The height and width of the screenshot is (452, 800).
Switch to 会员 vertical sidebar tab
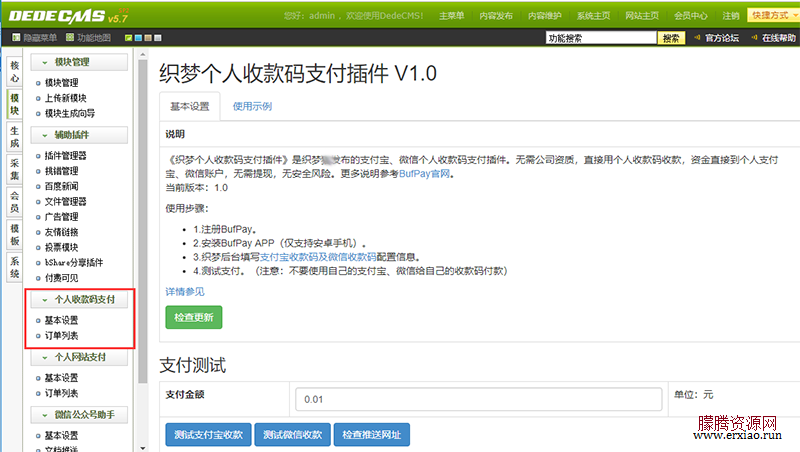pyautogui.click(x=15, y=202)
